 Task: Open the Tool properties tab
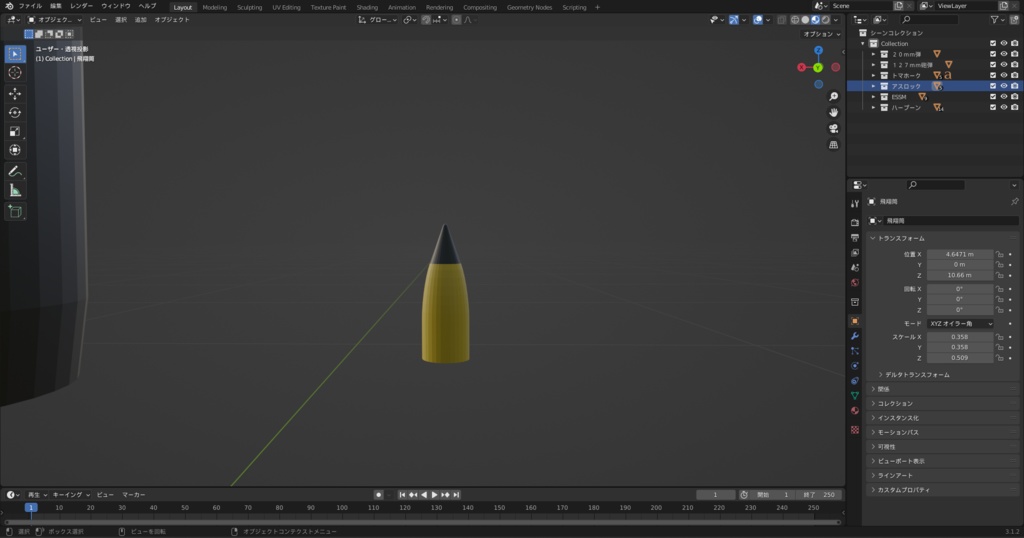[x=855, y=204]
